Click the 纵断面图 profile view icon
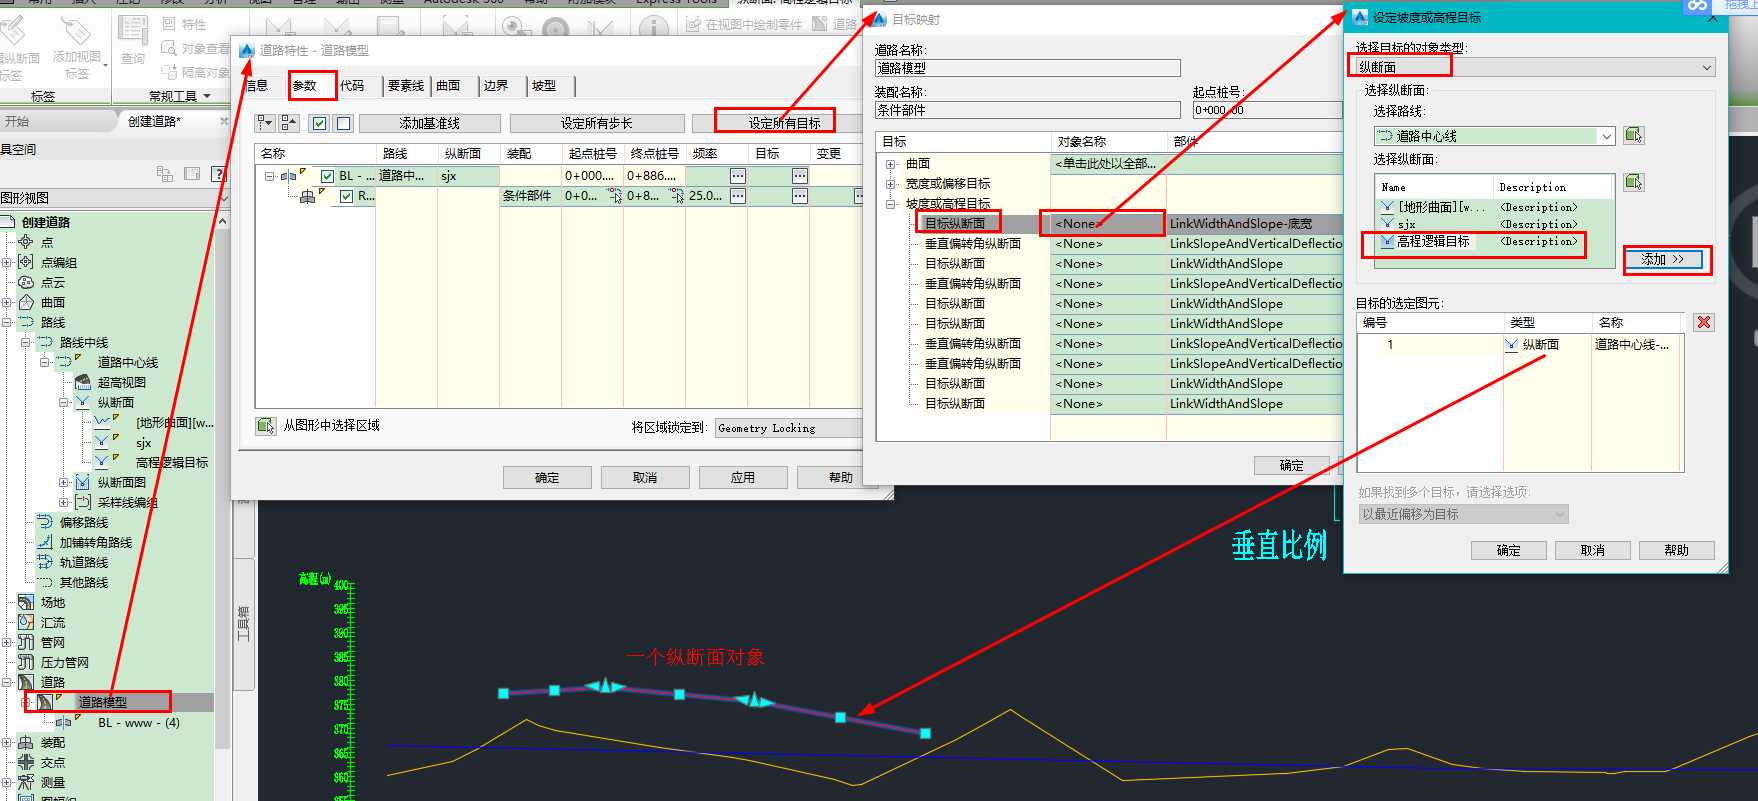 (x=83, y=482)
